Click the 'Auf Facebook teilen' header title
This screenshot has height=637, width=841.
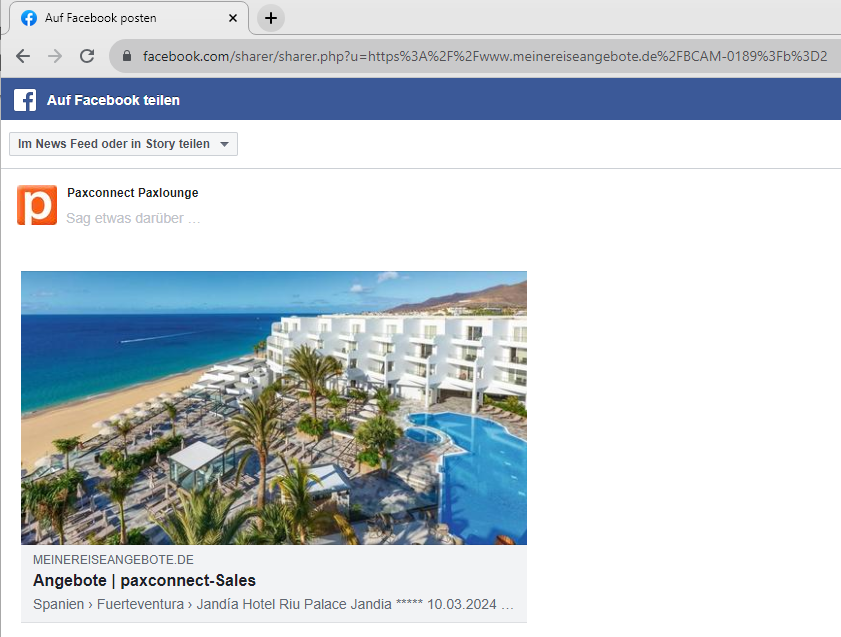pos(113,100)
